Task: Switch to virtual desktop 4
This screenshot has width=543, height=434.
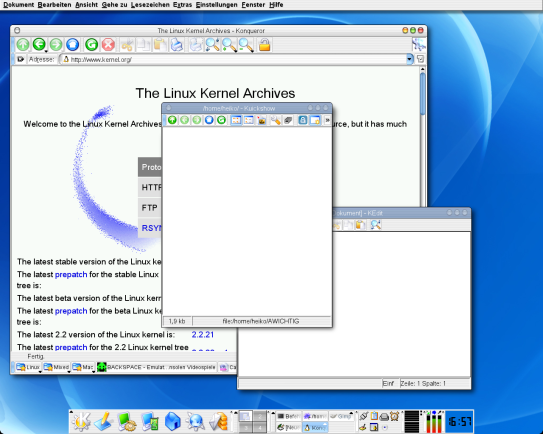Action: [x=260, y=428]
